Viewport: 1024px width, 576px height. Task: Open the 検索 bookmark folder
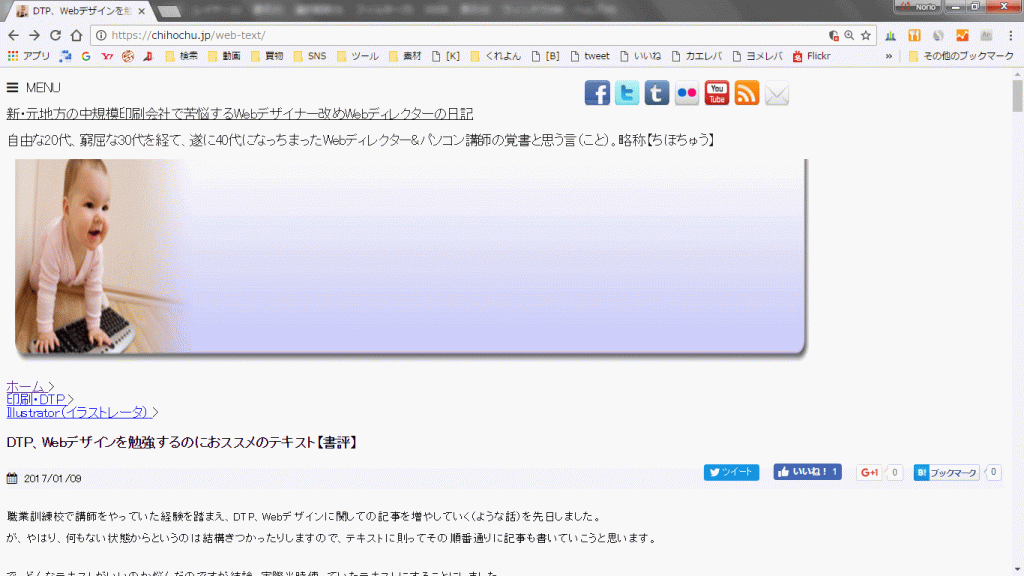(181, 56)
